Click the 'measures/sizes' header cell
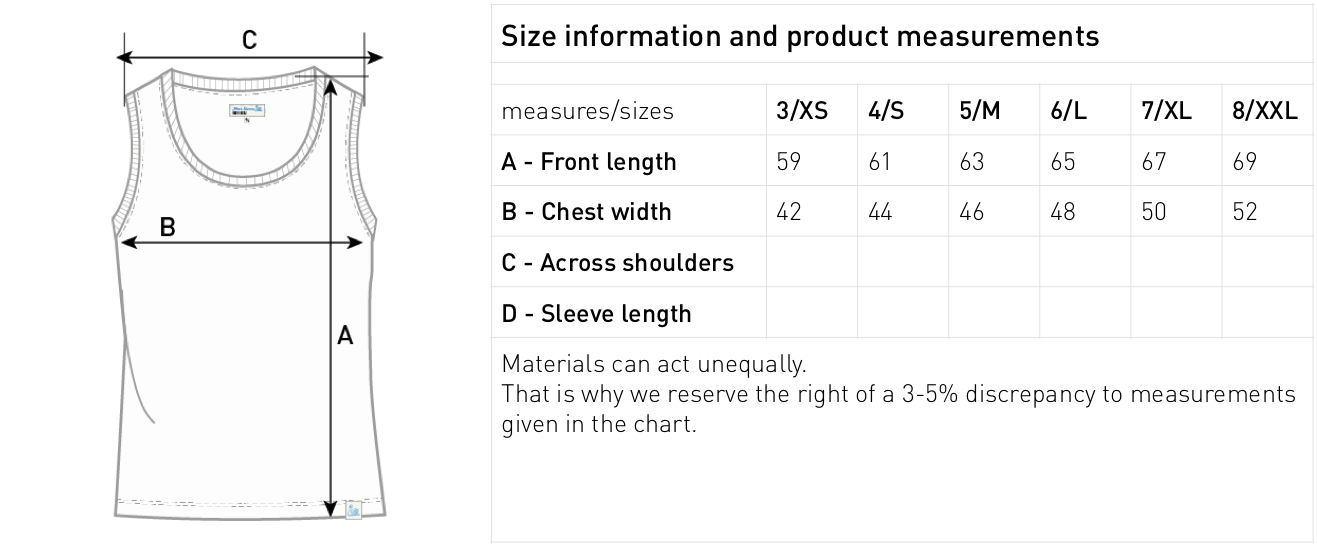The width and height of the screenshot is (1317, 547). coord(587,111)
